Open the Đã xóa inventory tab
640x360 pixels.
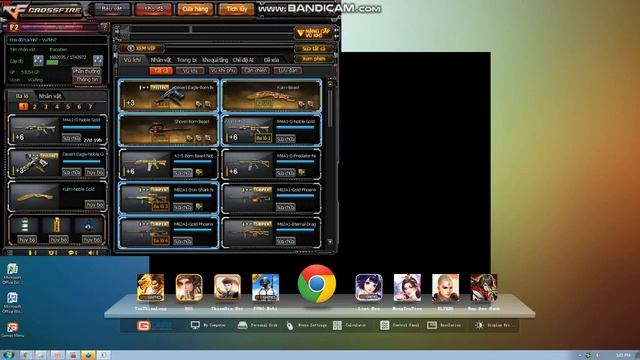pyautogui.click(x=271, y=60)
